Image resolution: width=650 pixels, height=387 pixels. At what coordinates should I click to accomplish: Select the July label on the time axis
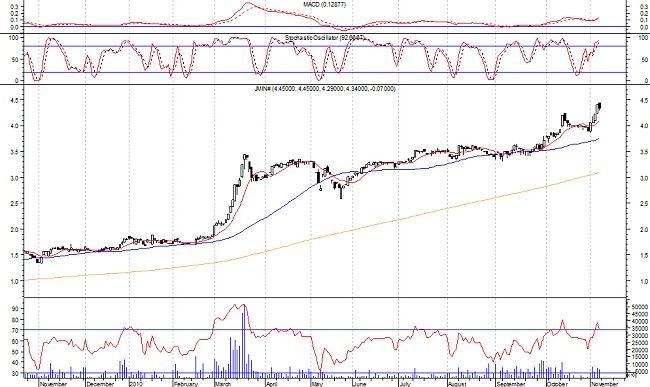(x=405, y=384)
